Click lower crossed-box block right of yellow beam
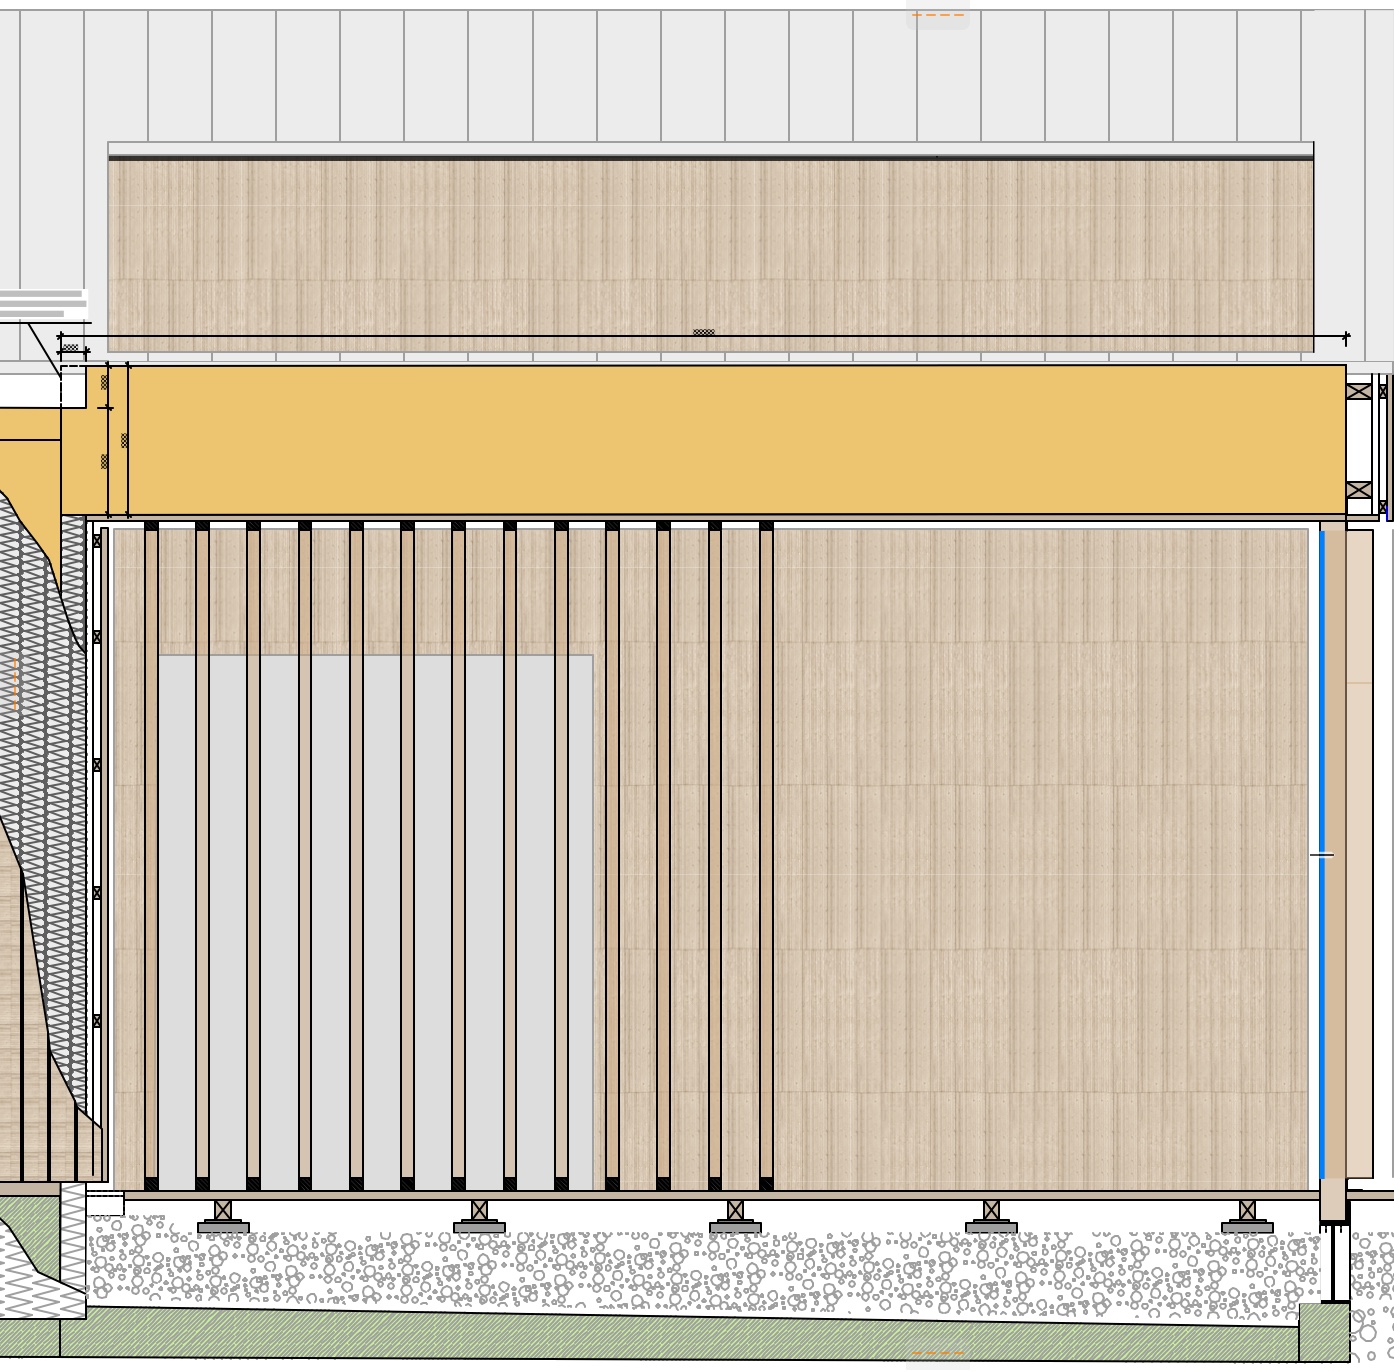Image resolution: width=1394 pixels, height=1372 pixels. tap(1358, 490)
